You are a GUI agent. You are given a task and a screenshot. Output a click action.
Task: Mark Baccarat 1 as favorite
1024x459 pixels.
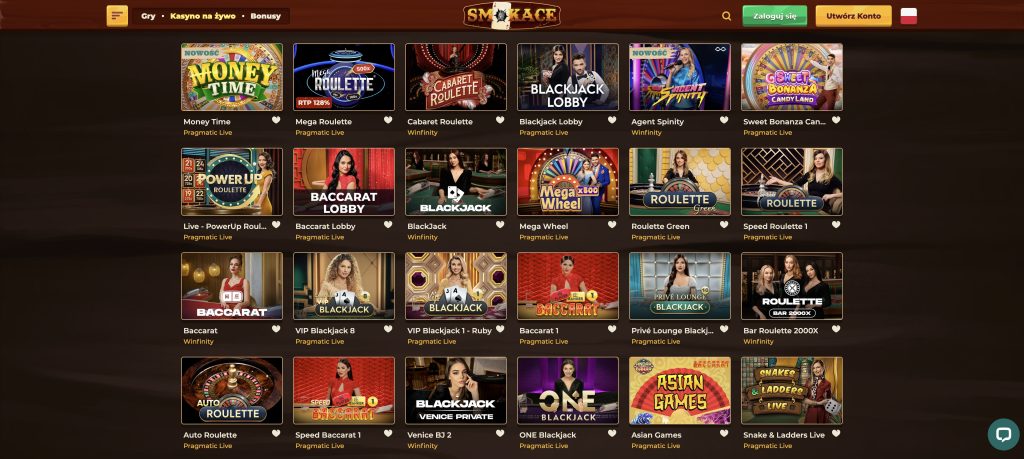click(x=612, y=329)
